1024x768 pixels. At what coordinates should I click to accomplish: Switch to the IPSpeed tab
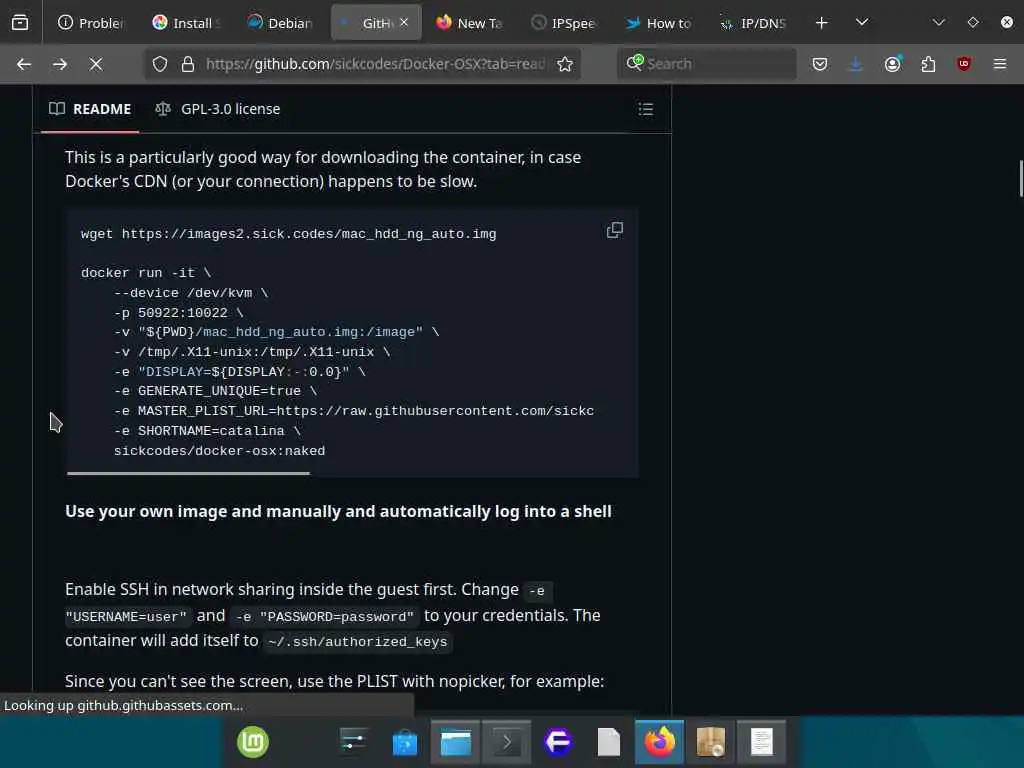coord(565,23)
